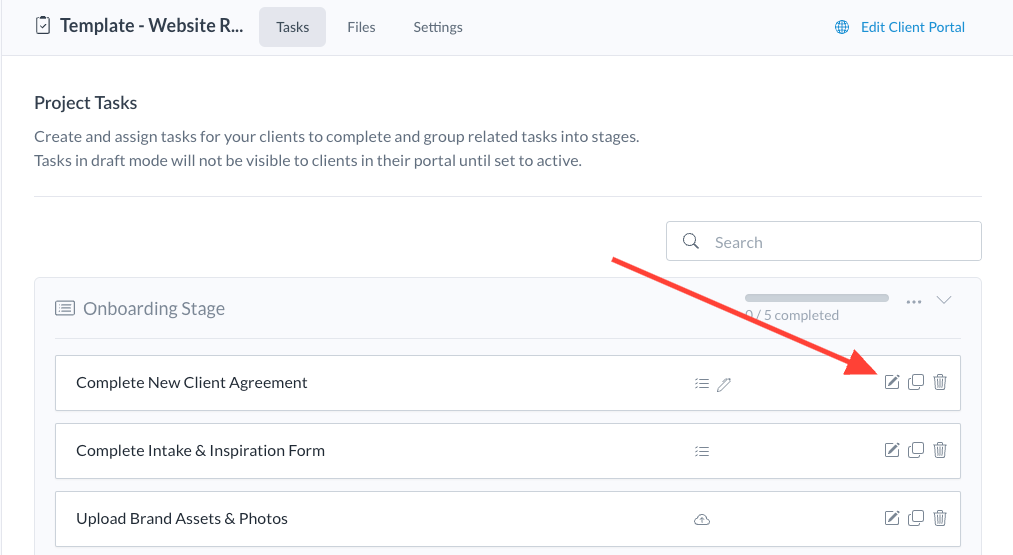Duplicate the Complete Intake & Inspiration Form task
Image resolution: width=1013 pixels, height=555 pixels.
(916, 450)
